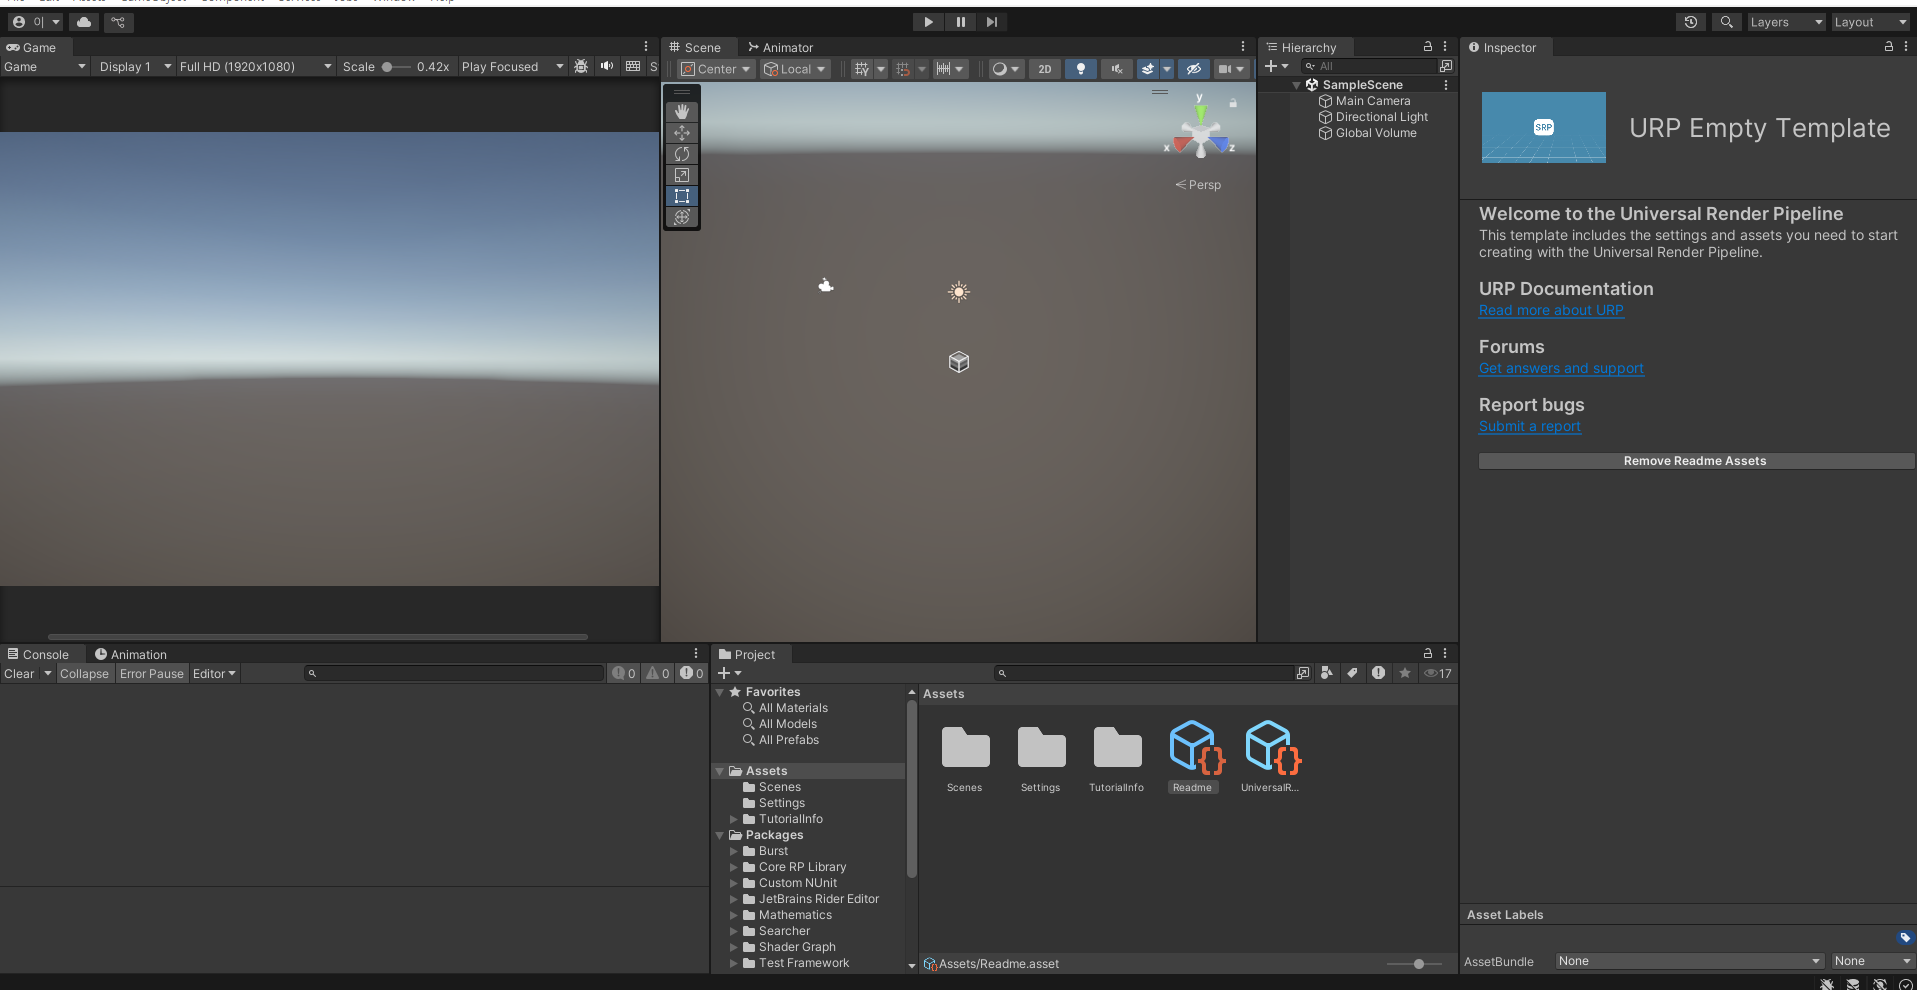Toggle the Hierarchy lock icon
This screenshot has width=1917, height=990.
point(1428,47)
